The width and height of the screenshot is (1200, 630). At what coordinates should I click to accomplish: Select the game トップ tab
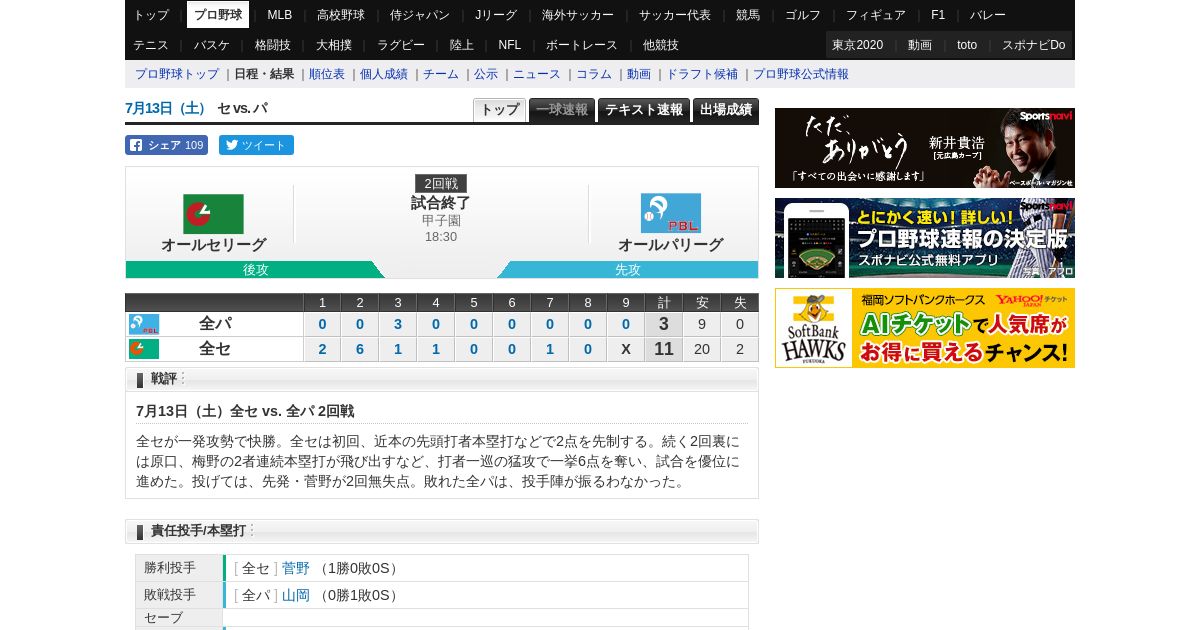[x=499, y=110]
